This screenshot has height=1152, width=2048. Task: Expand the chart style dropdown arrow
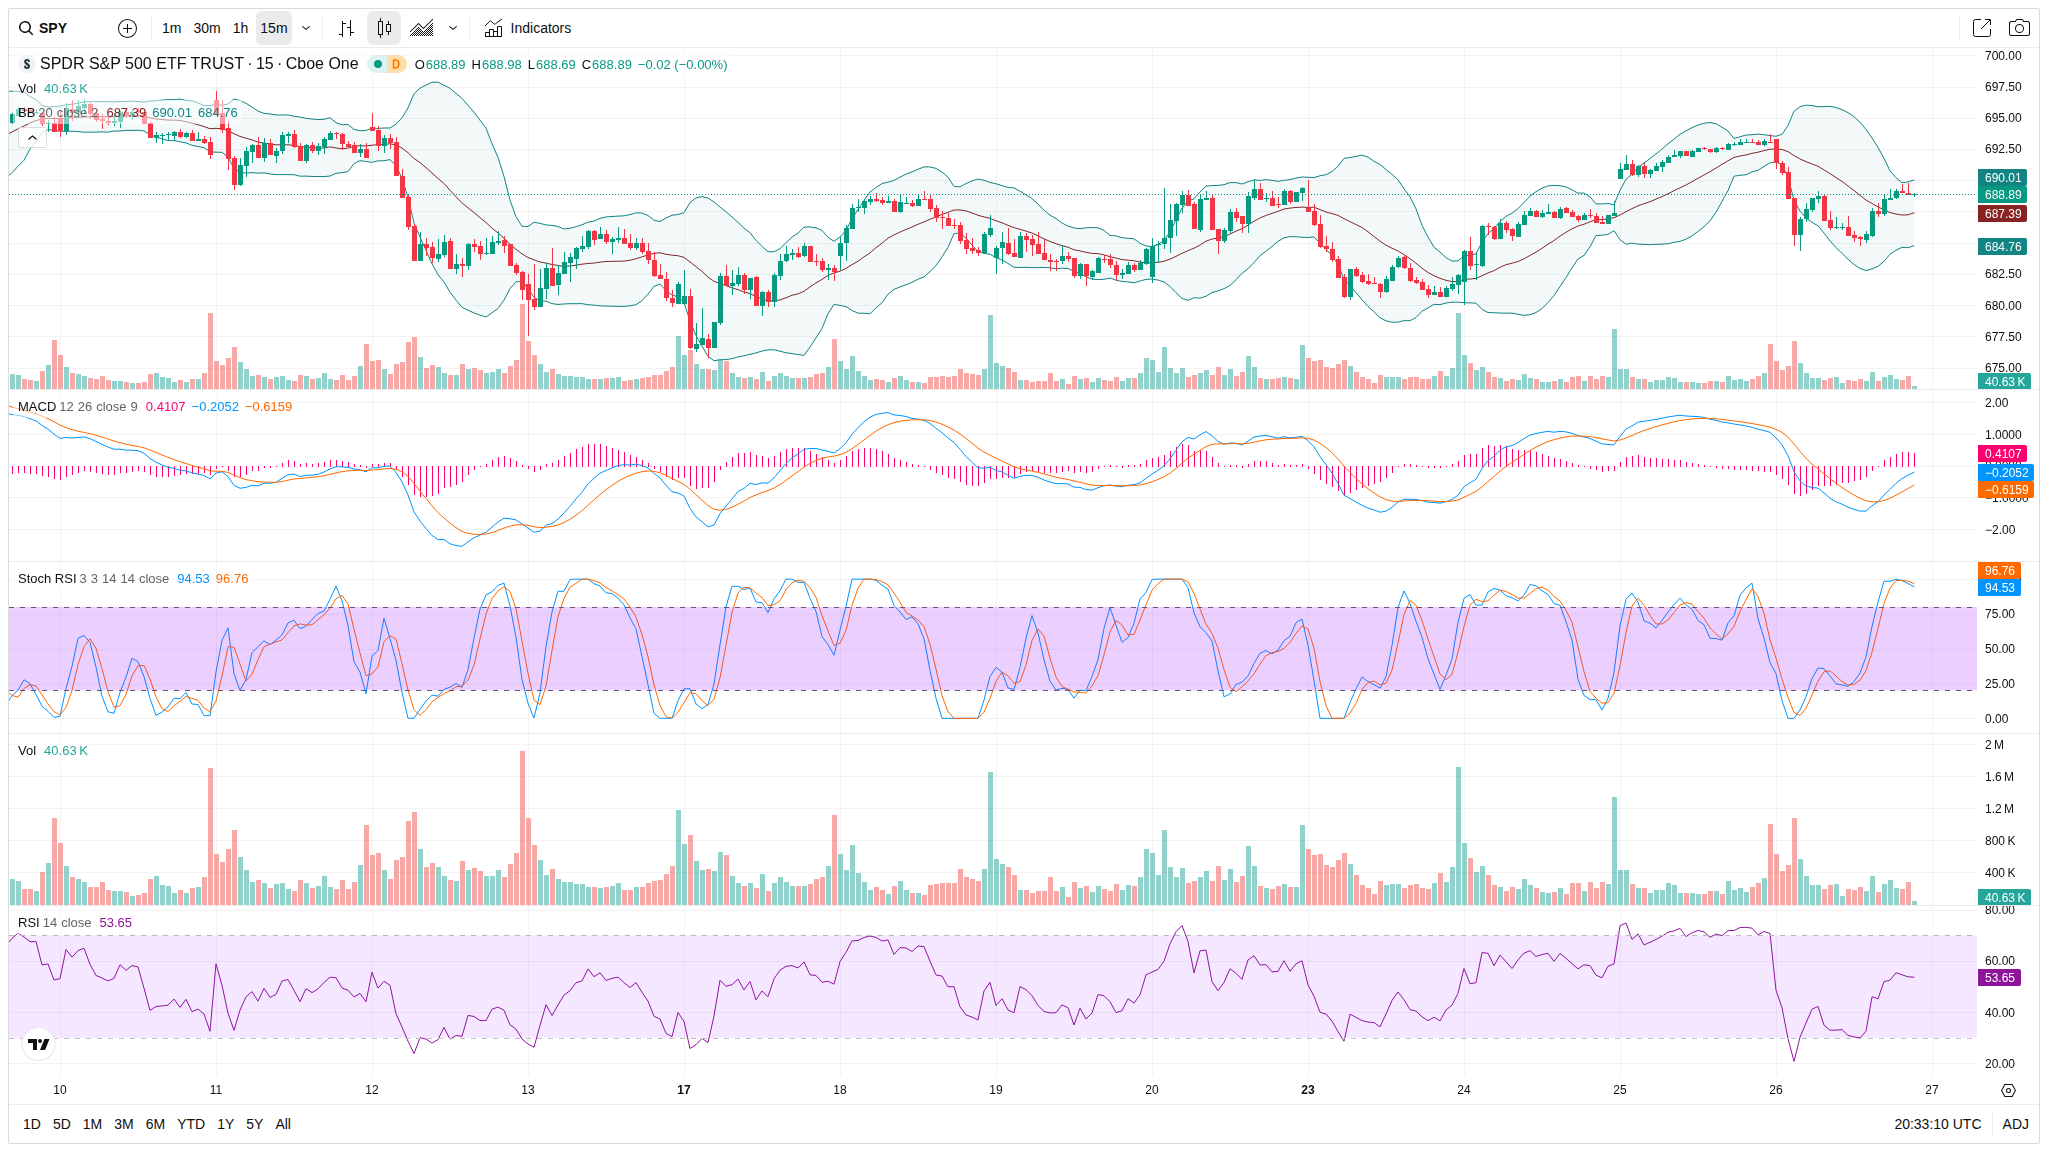pos(453,28)
